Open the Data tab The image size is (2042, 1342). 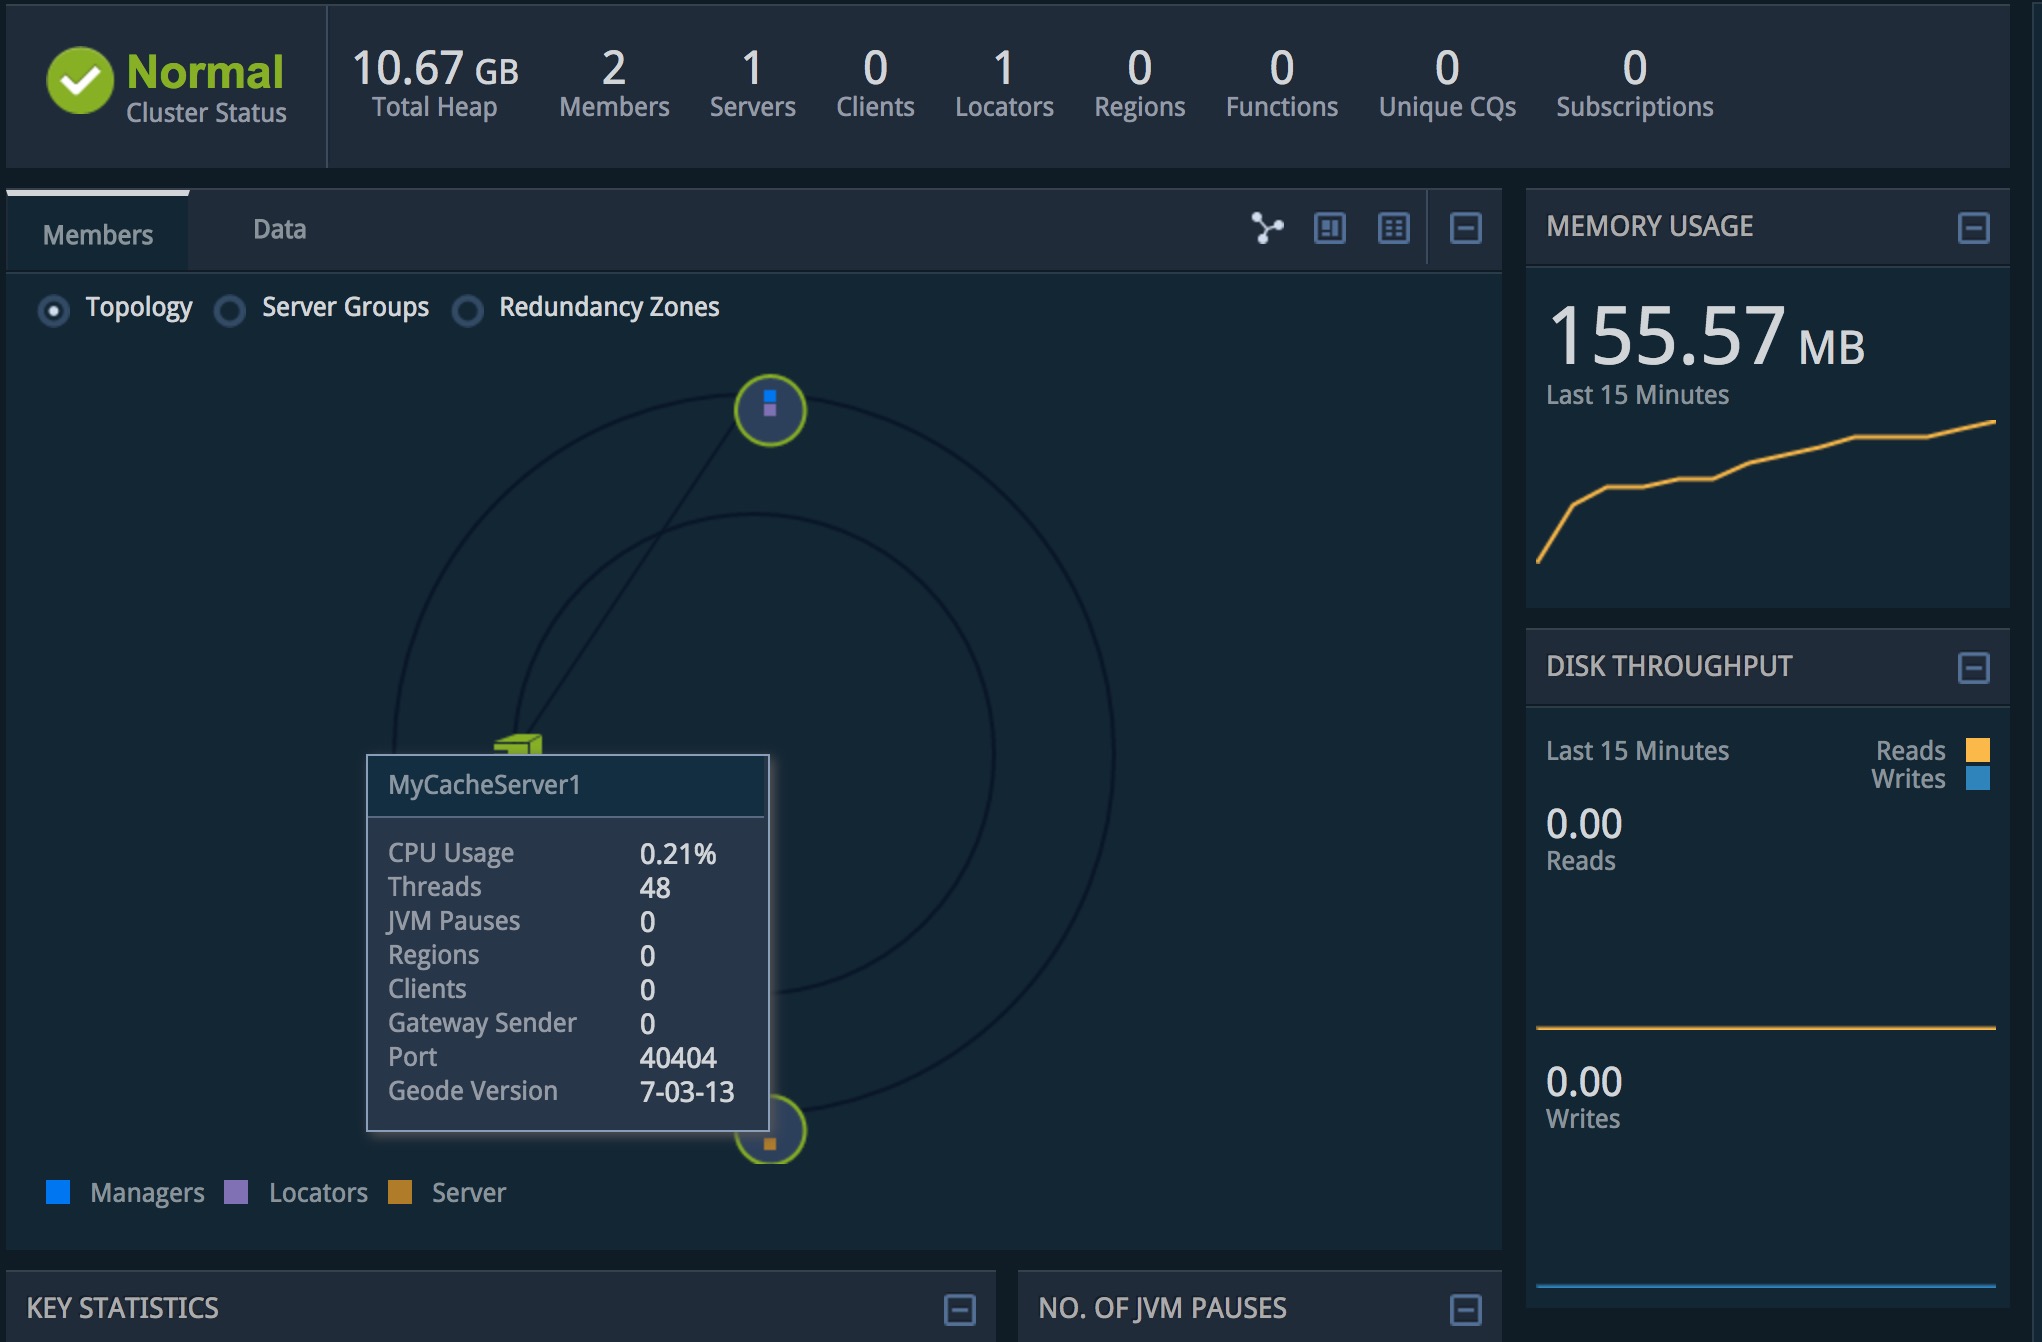(279, 230)
